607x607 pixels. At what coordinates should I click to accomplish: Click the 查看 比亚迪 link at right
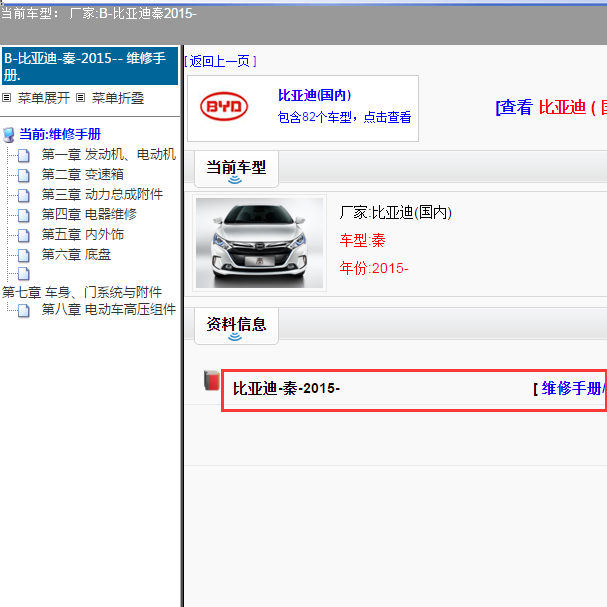pyautogui.click(x=551, y=107)
